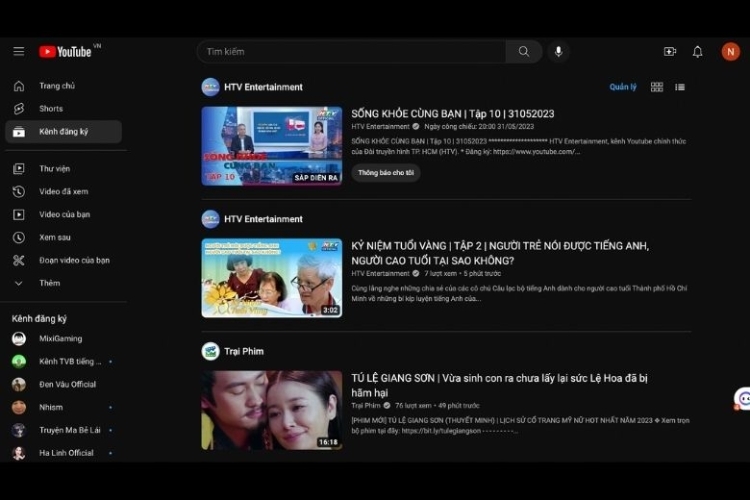The width and height of the screenshot is (750, 500).
Task: Open Video đã xem history
Action: 64,191
